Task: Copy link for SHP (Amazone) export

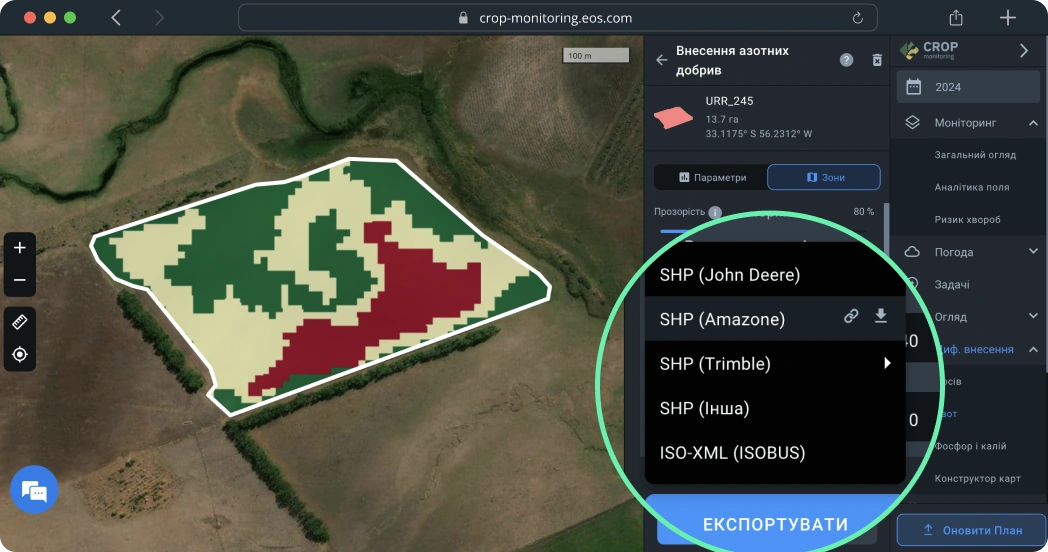Action: (x=851, y=317)
